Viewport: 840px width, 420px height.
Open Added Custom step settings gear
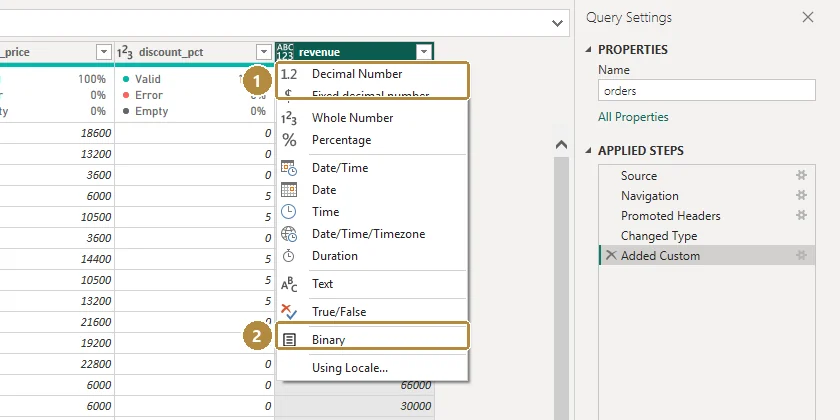(x=801, y=255)
